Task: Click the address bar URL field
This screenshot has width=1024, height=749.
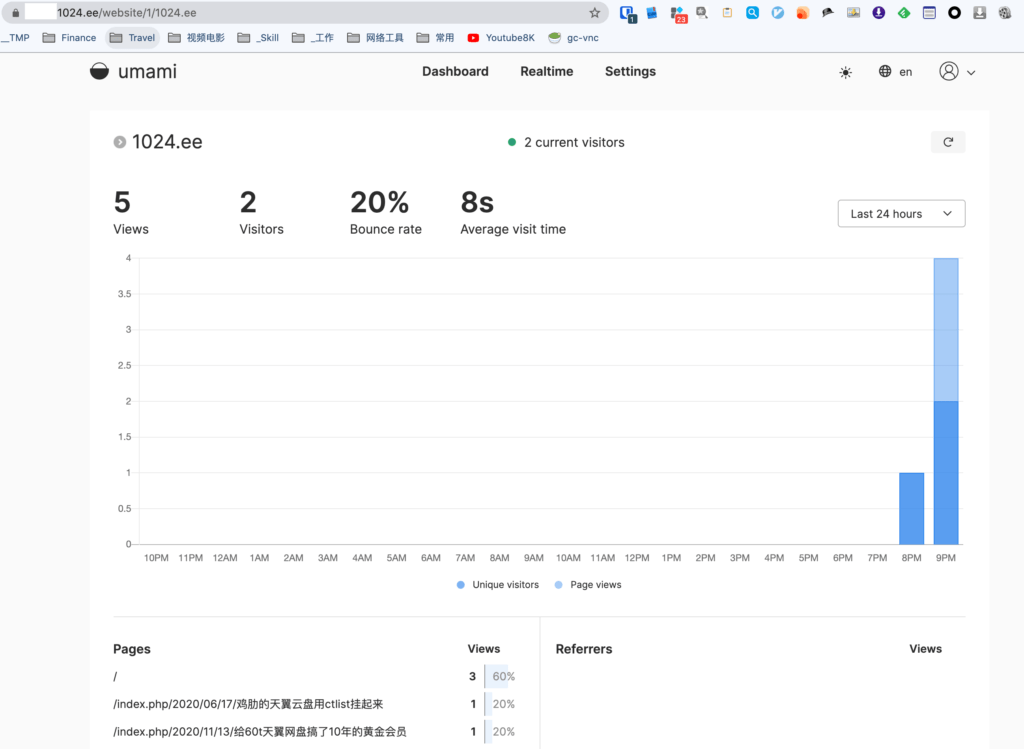Action: coord(304,12)
